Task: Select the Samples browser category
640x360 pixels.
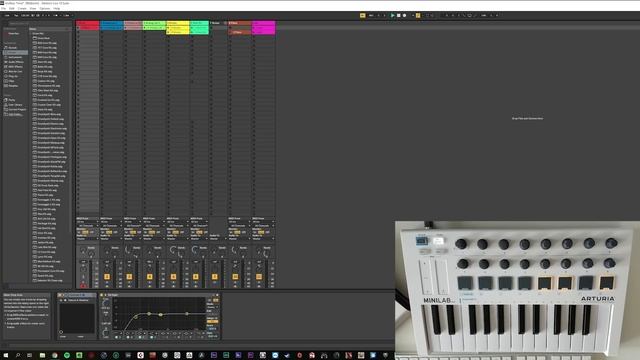Action: [13, 86]
